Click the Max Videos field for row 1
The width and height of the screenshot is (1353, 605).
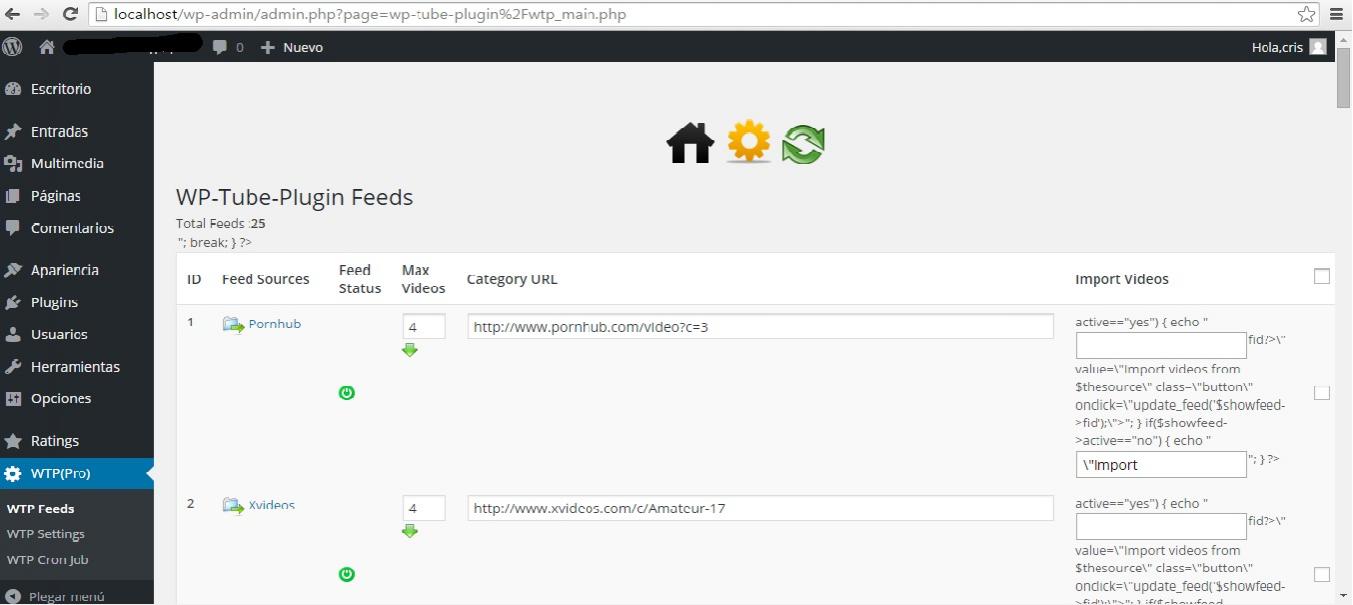click(424, 327)
